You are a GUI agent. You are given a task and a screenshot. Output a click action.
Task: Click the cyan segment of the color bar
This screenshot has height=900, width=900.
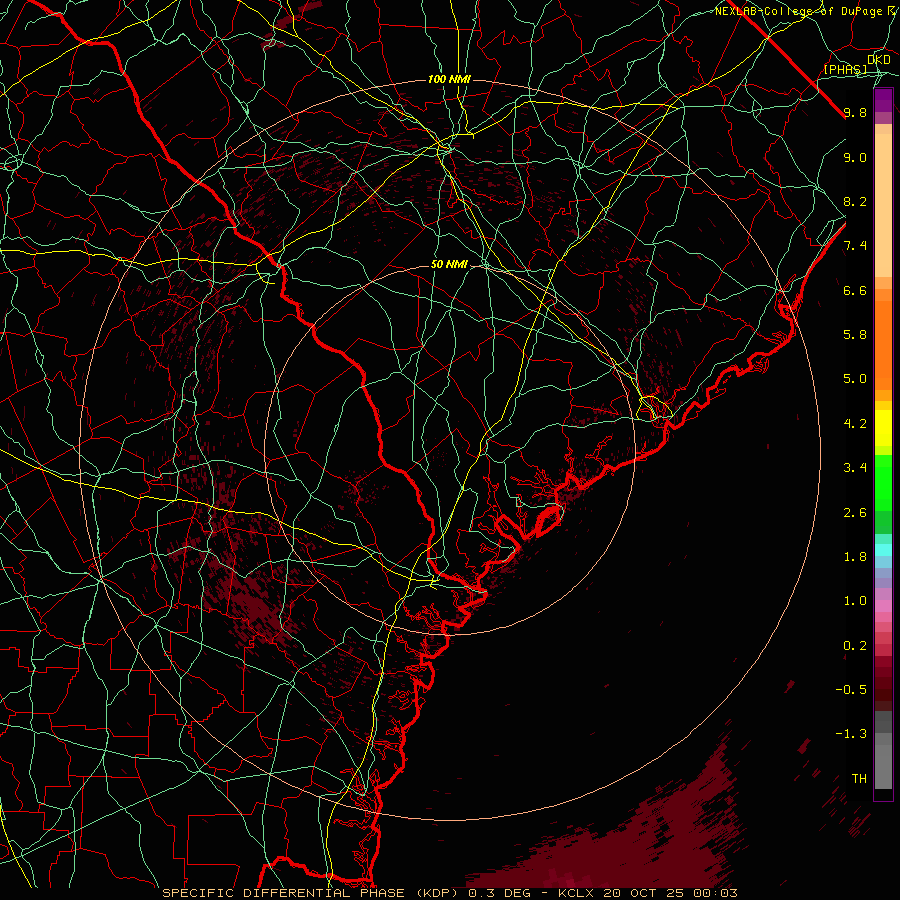point(883,549)
